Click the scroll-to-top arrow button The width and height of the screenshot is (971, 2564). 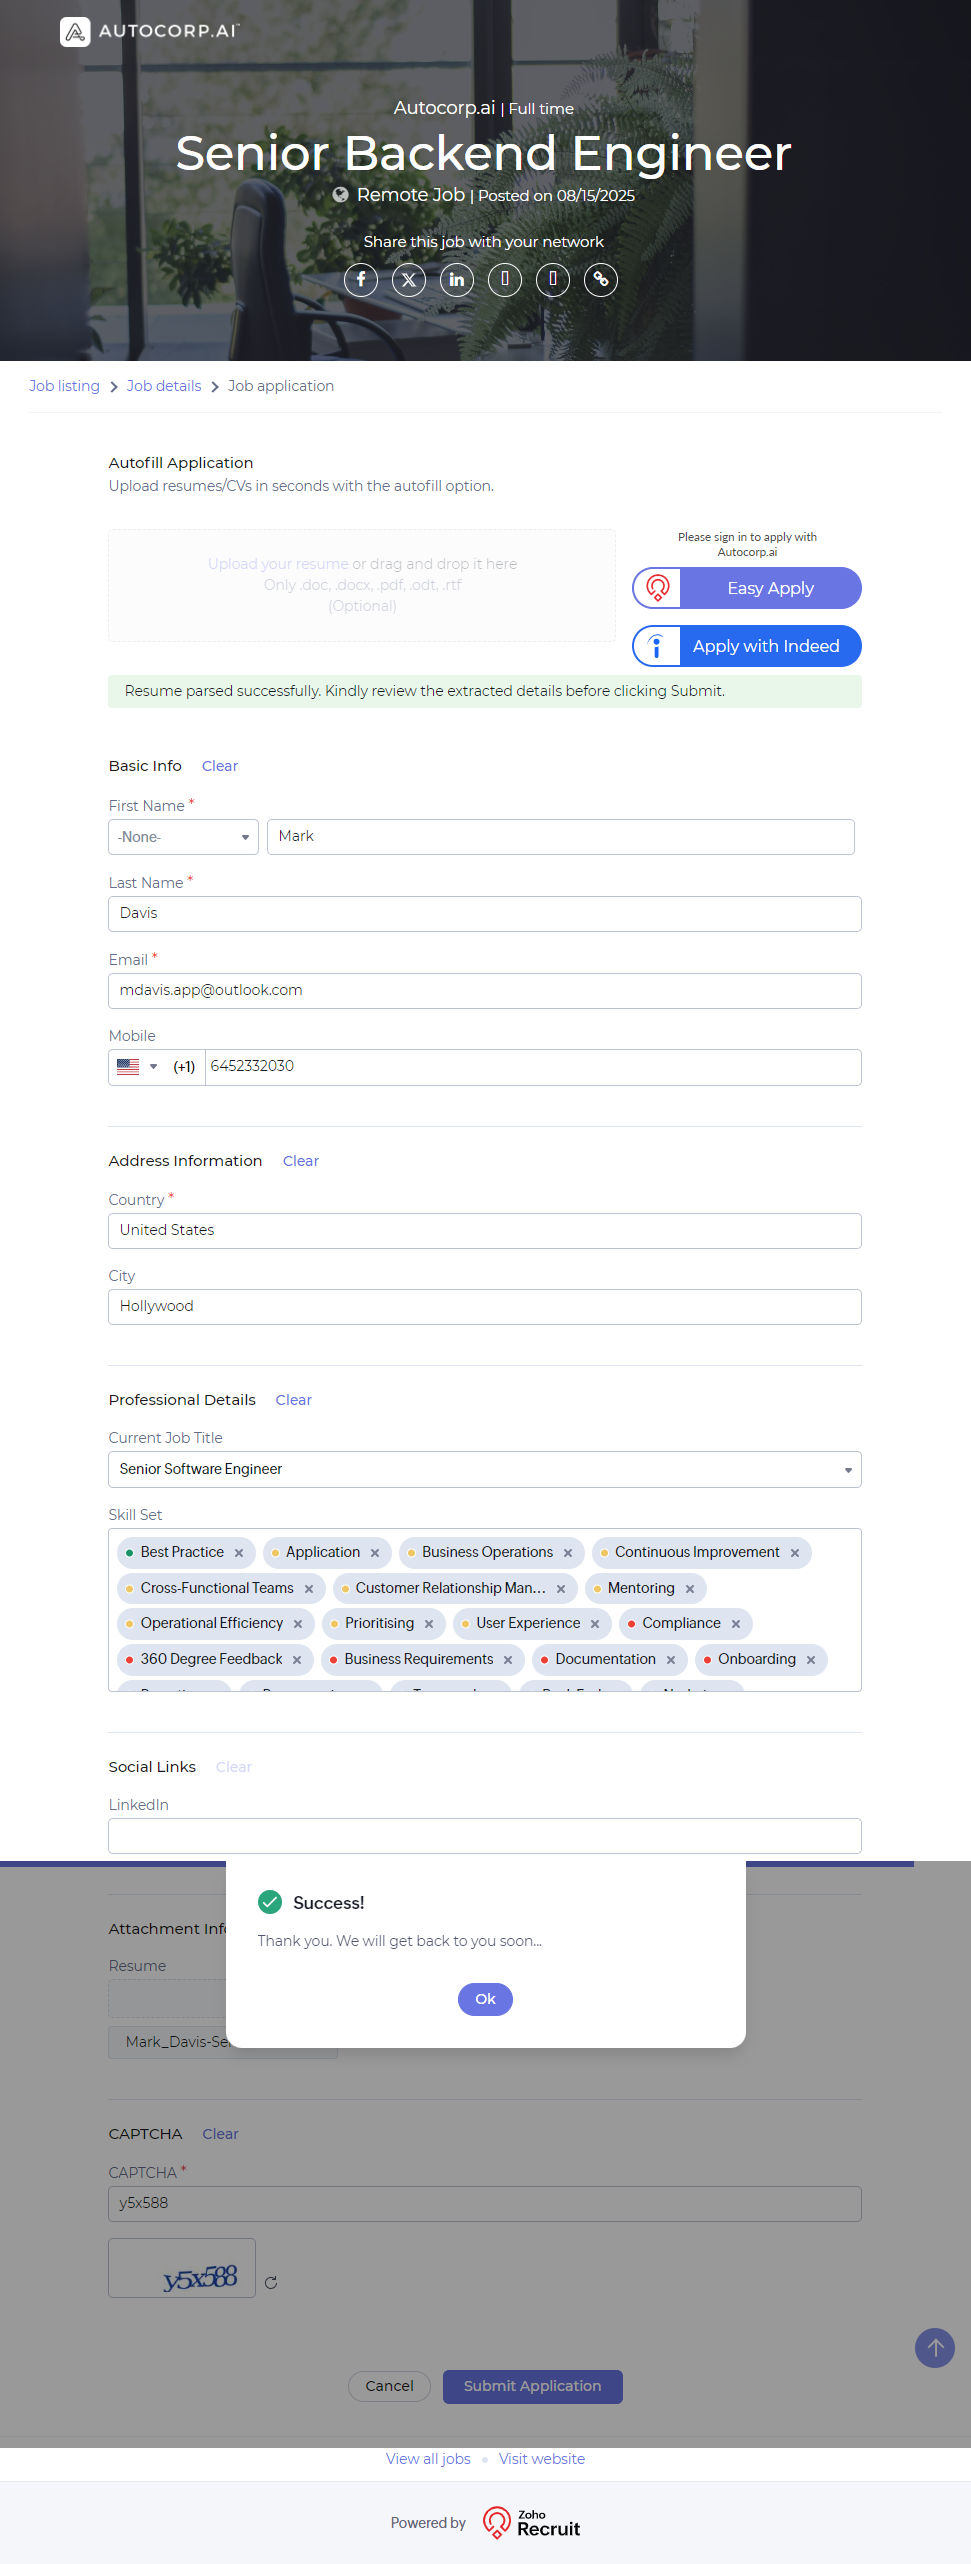935,2347
